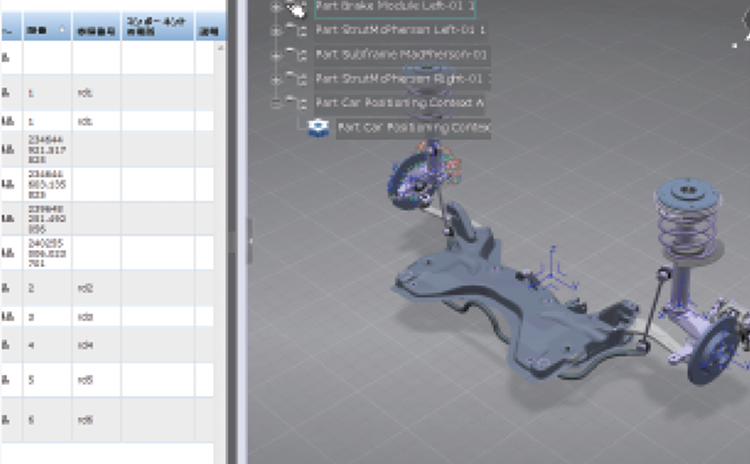Click the product icon beside Part Subframe MadPherson-01
The width and height of the screenshot is (750, 464).
coord(296,55)
